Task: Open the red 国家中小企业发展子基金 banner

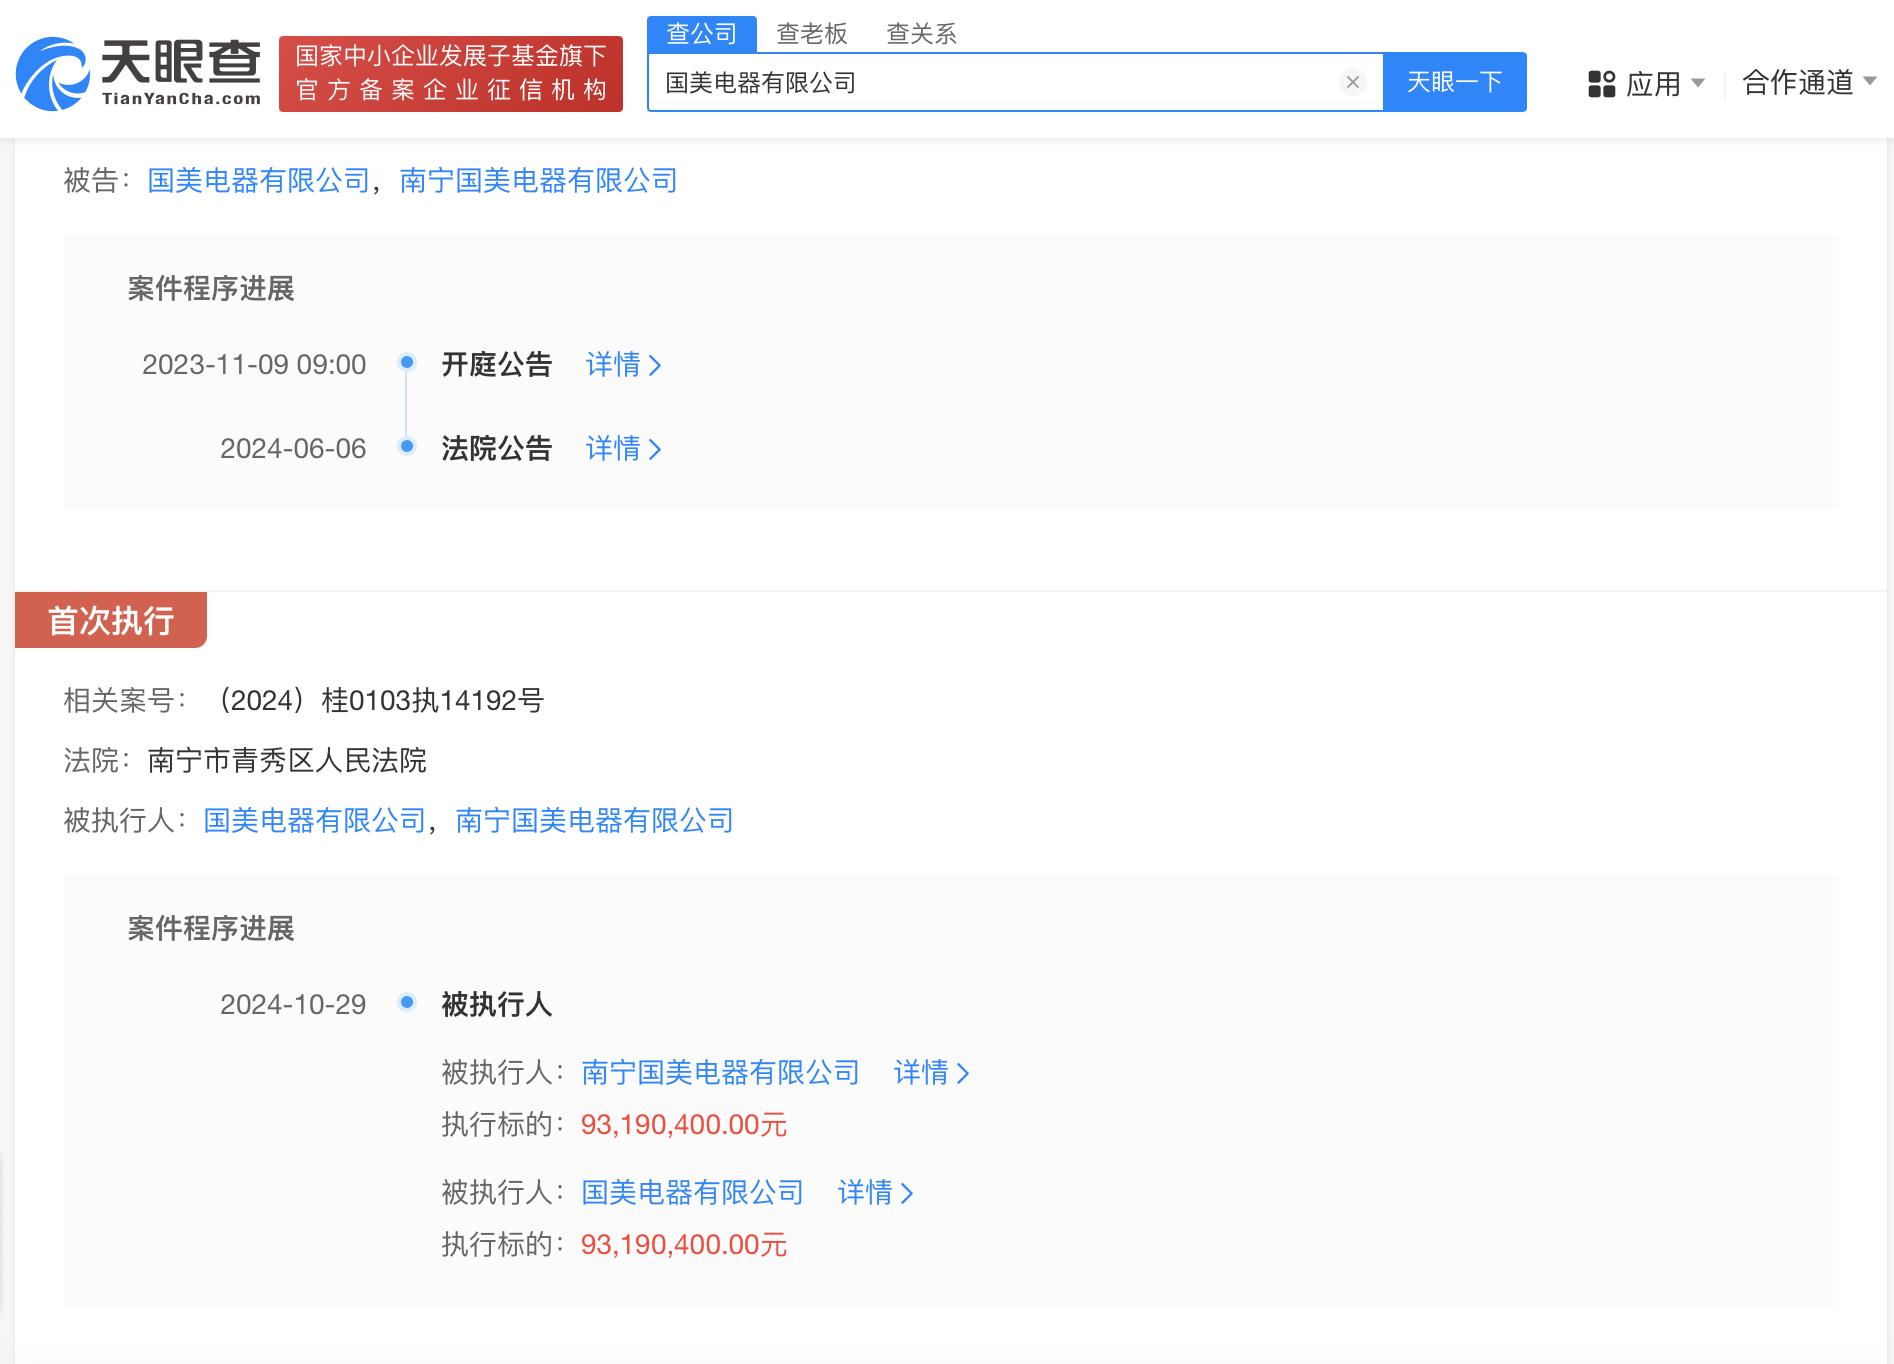Action: tap(451, 74)
